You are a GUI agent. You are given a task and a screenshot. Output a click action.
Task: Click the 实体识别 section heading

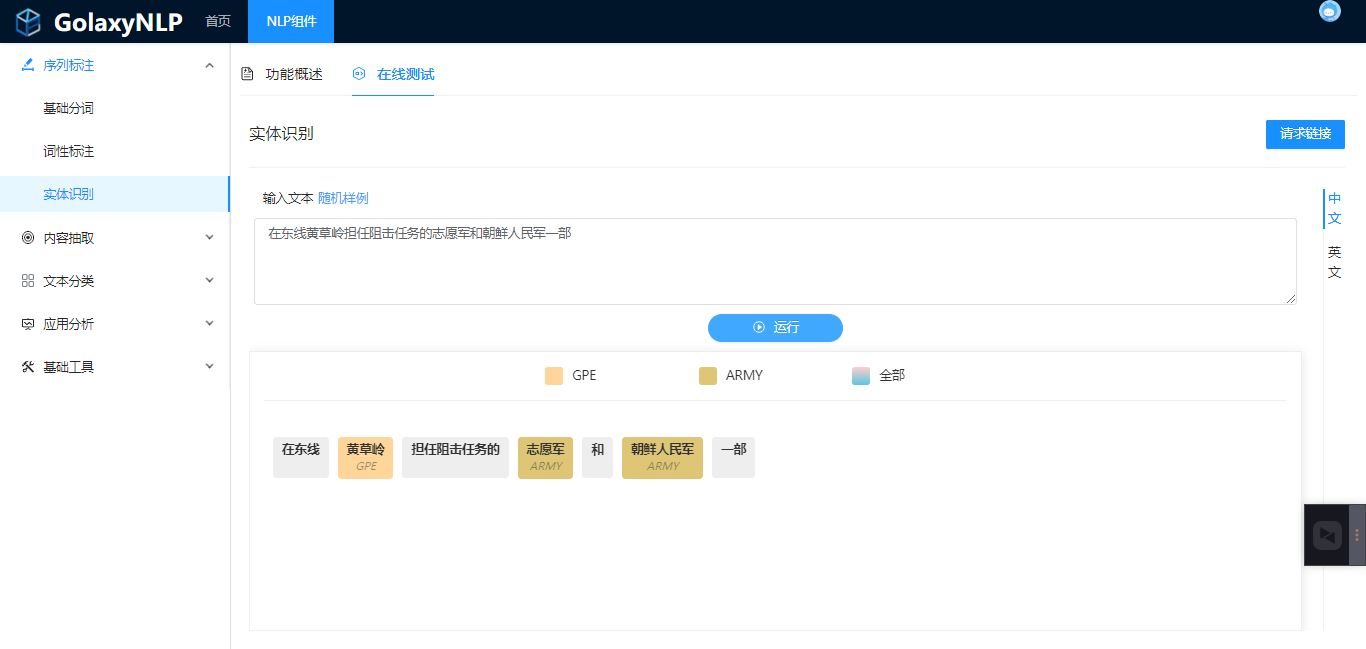[x=281, y=133]
